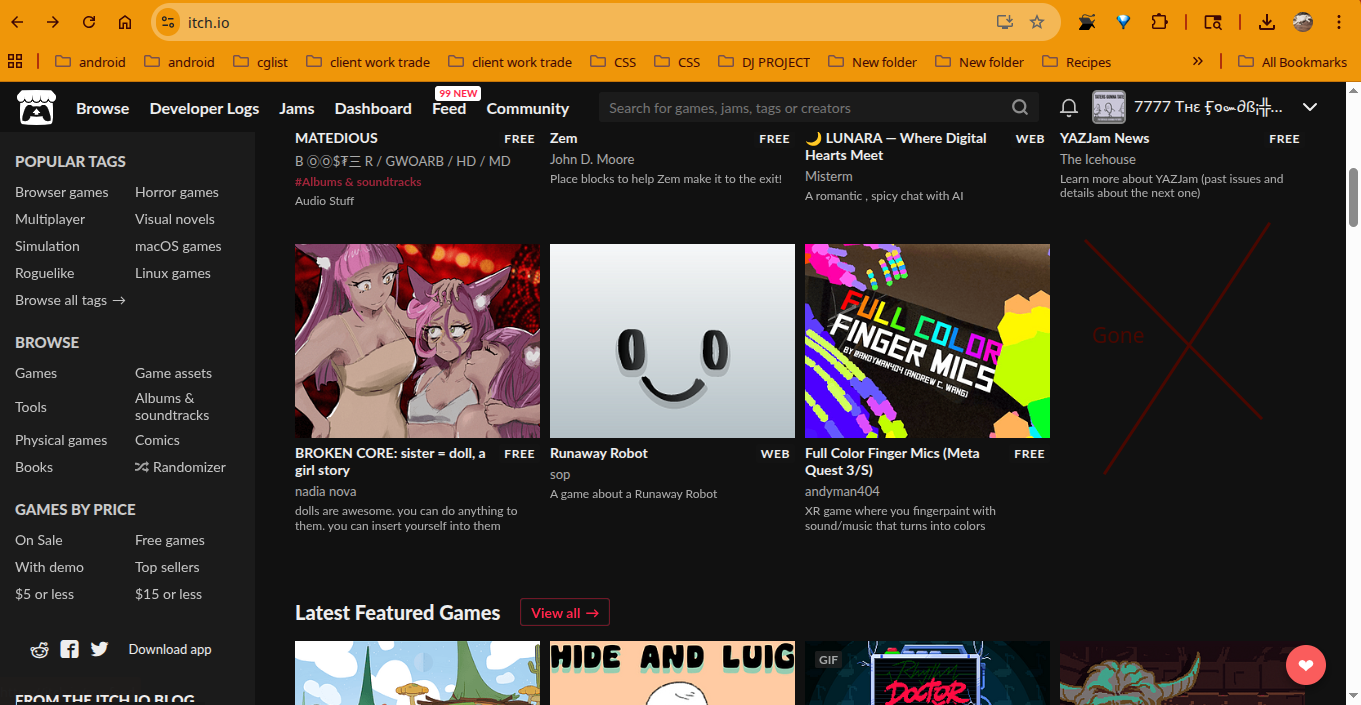The width and height of the screenshot is (1361, 705).
Task: Click the dark extension icon beside the star
Action: [x=1087, y=22]
